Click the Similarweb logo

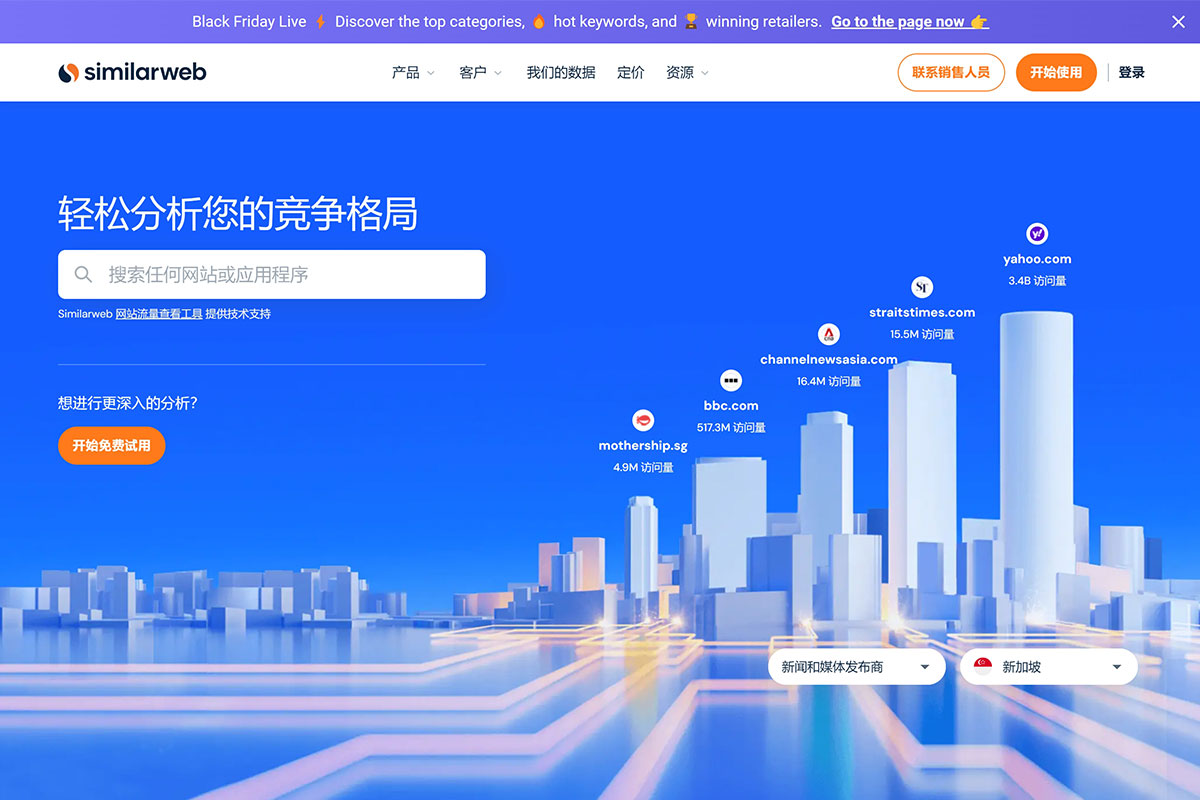pyautogui.click(x=131, y=71)
